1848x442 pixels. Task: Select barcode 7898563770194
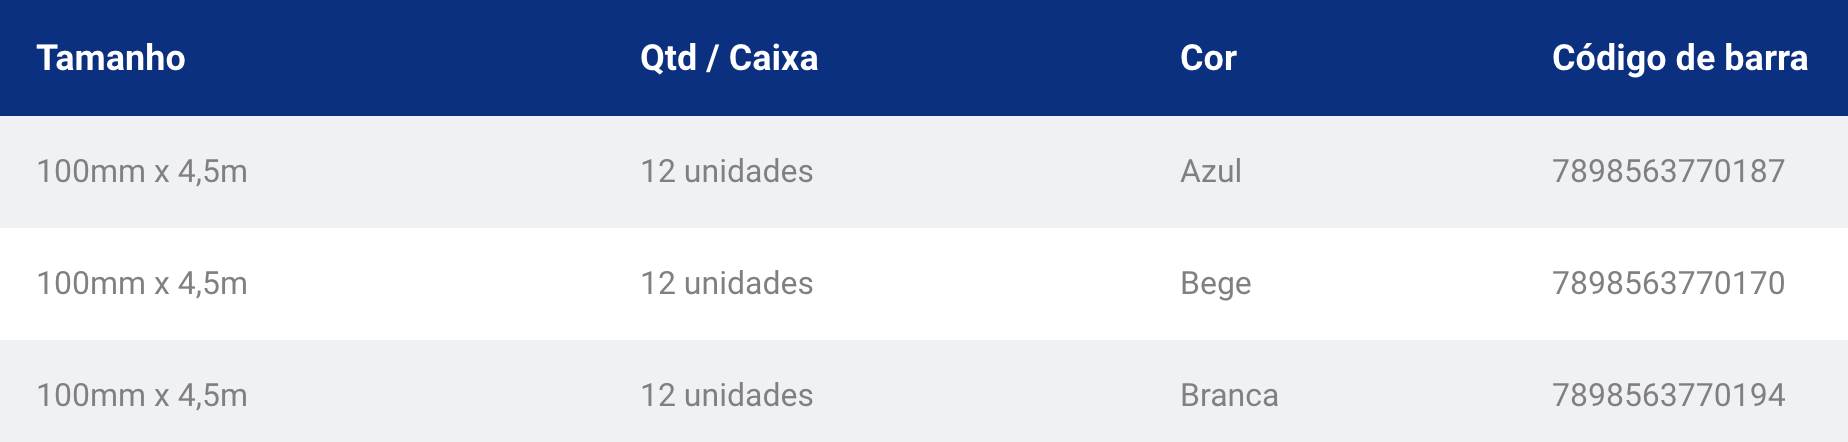[1668, 395]
